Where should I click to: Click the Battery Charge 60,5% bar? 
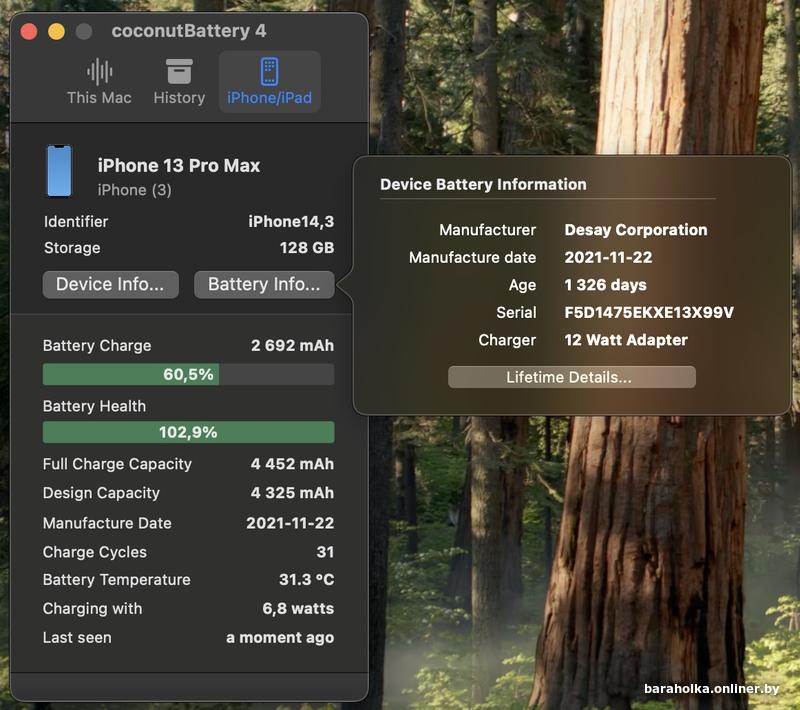(x=189, y=374)
